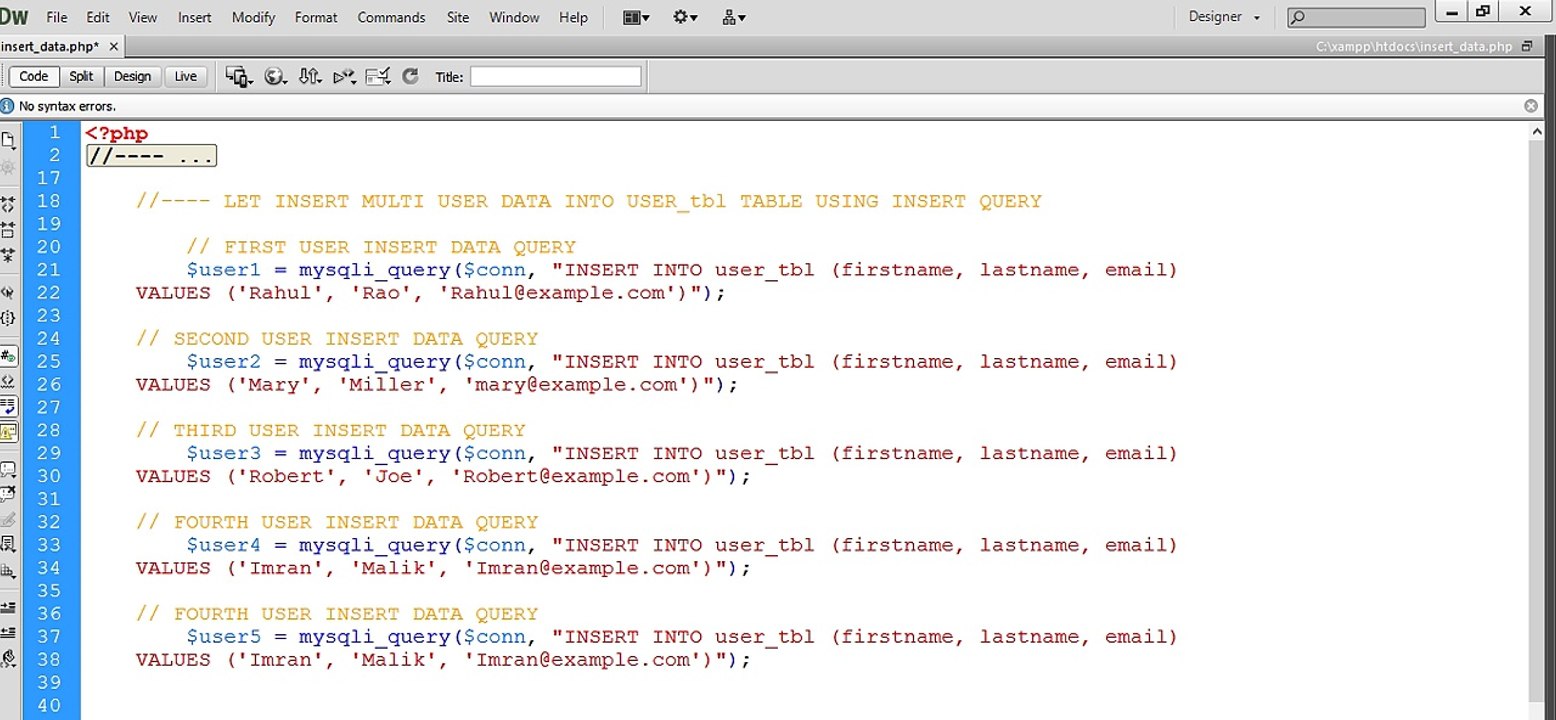Expand collapsed code block on line 2
This screenshot has width=1556, height=720.
pos(151,156)
